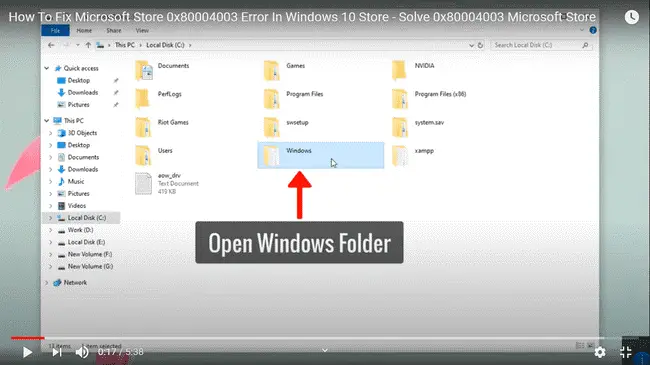Select the Program Files (x86) folder icon
This screenshot has width=650, height=365.
[x=400, y=98]
